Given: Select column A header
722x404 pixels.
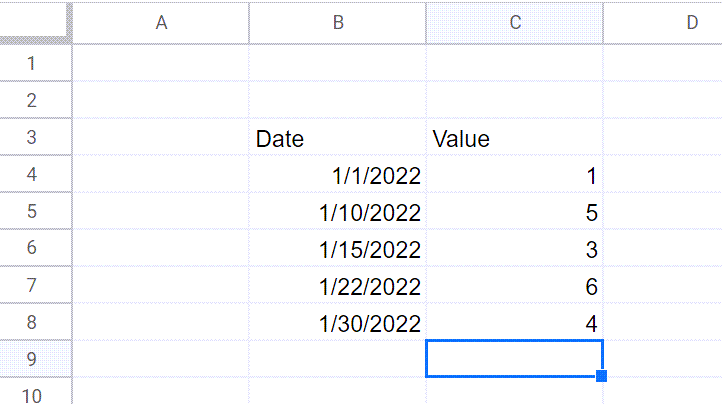Looking at the screenshot, I should (161, 23).
